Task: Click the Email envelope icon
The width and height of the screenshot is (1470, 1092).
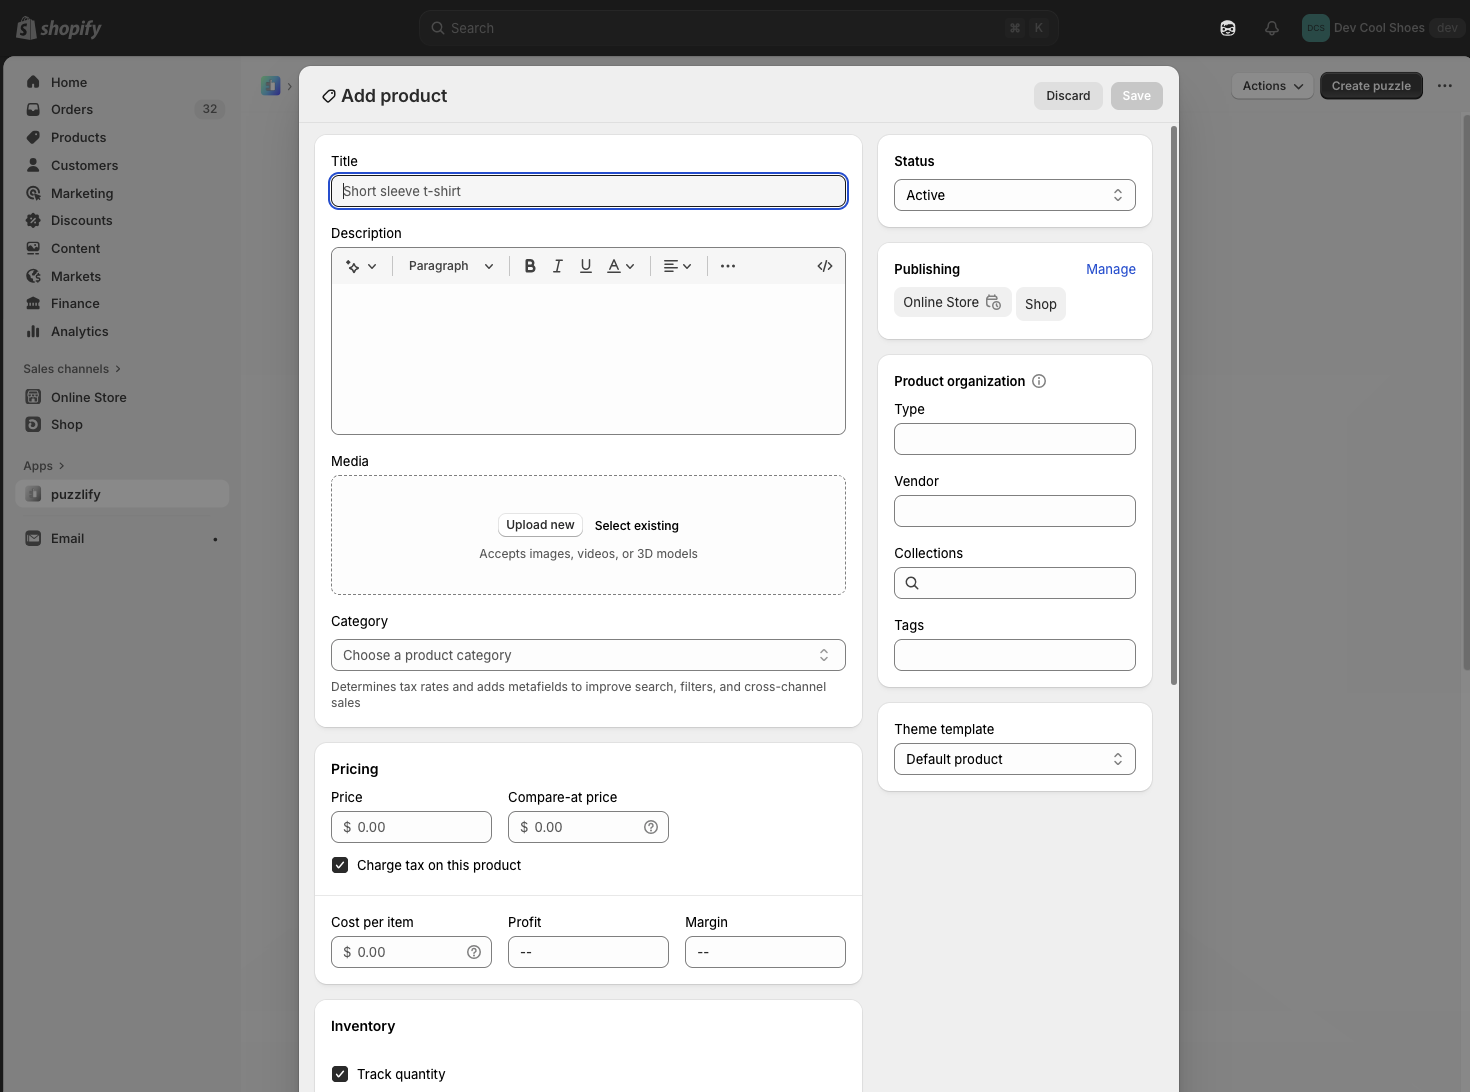Action: click(33, 538)
